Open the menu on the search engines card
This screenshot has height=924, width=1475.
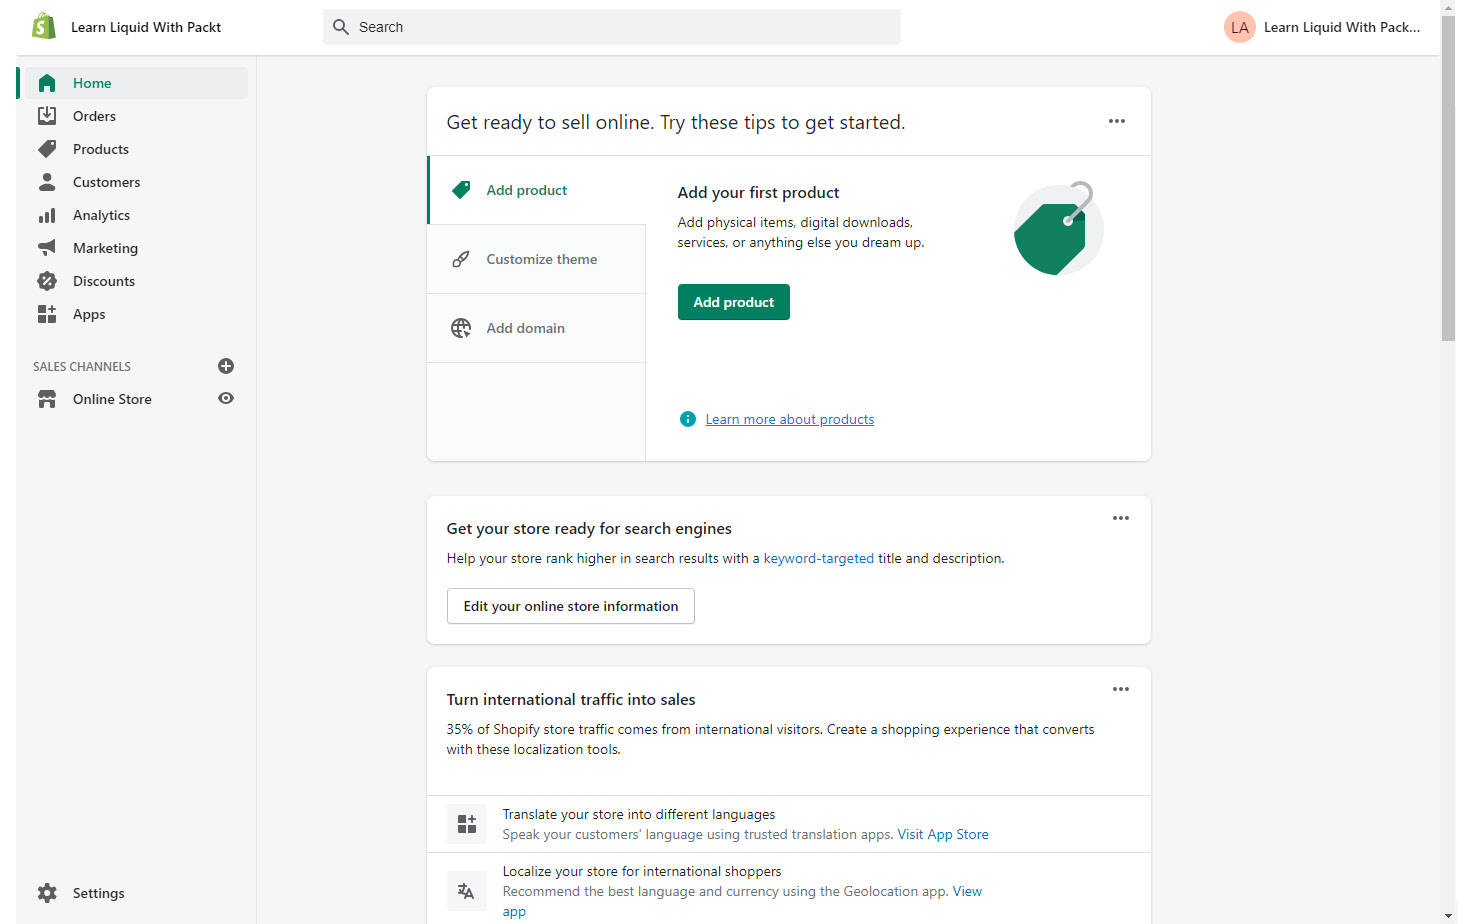click(x=1120, y=517)
